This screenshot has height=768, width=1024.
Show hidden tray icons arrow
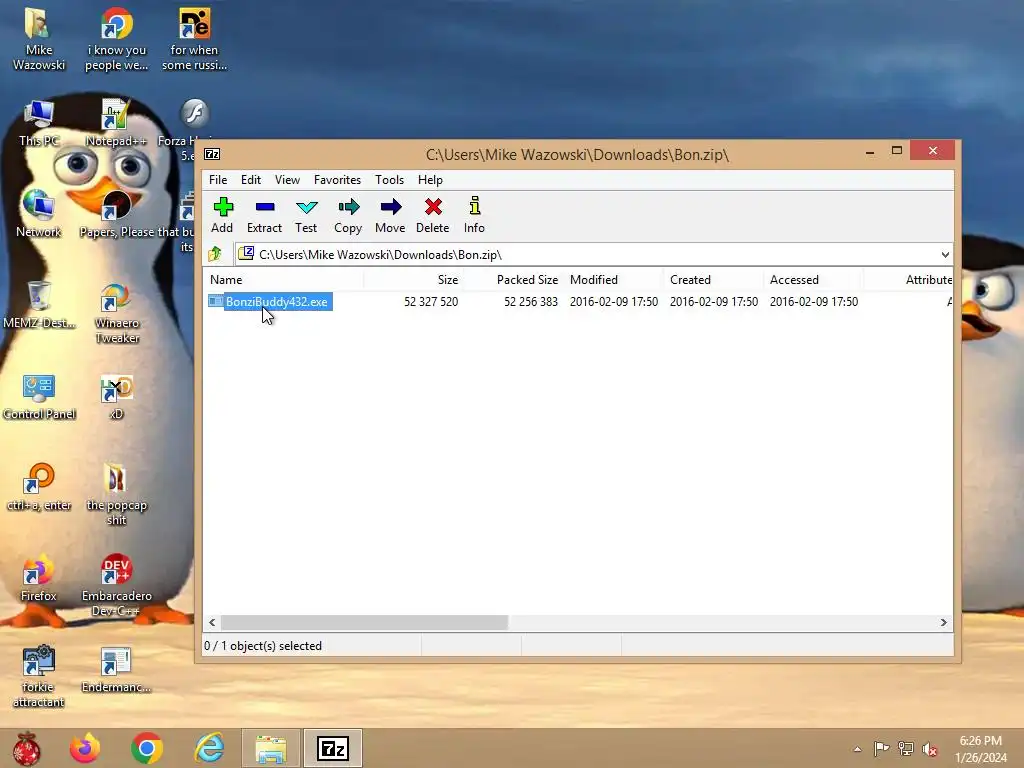(857, 749)
